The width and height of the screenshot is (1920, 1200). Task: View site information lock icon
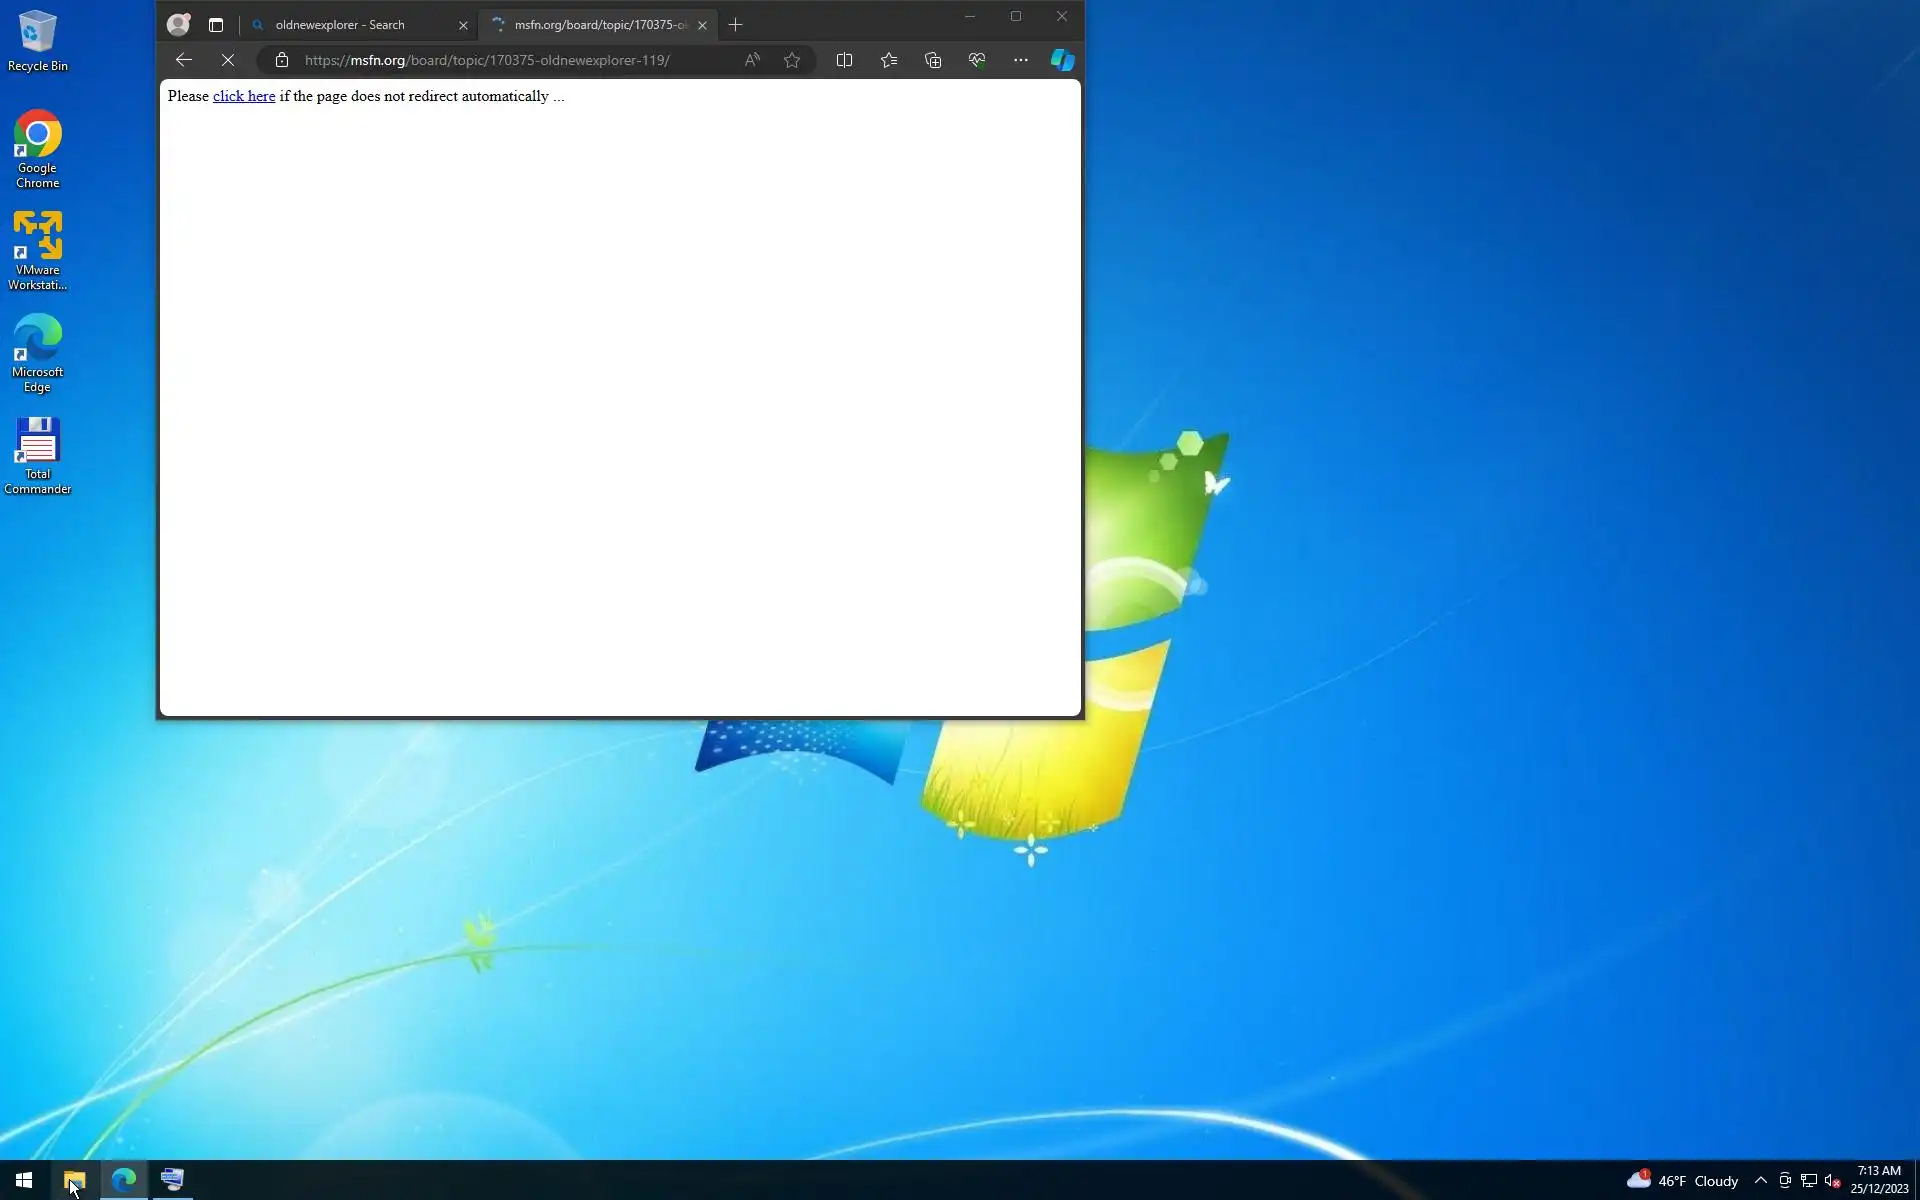(282, 60)
